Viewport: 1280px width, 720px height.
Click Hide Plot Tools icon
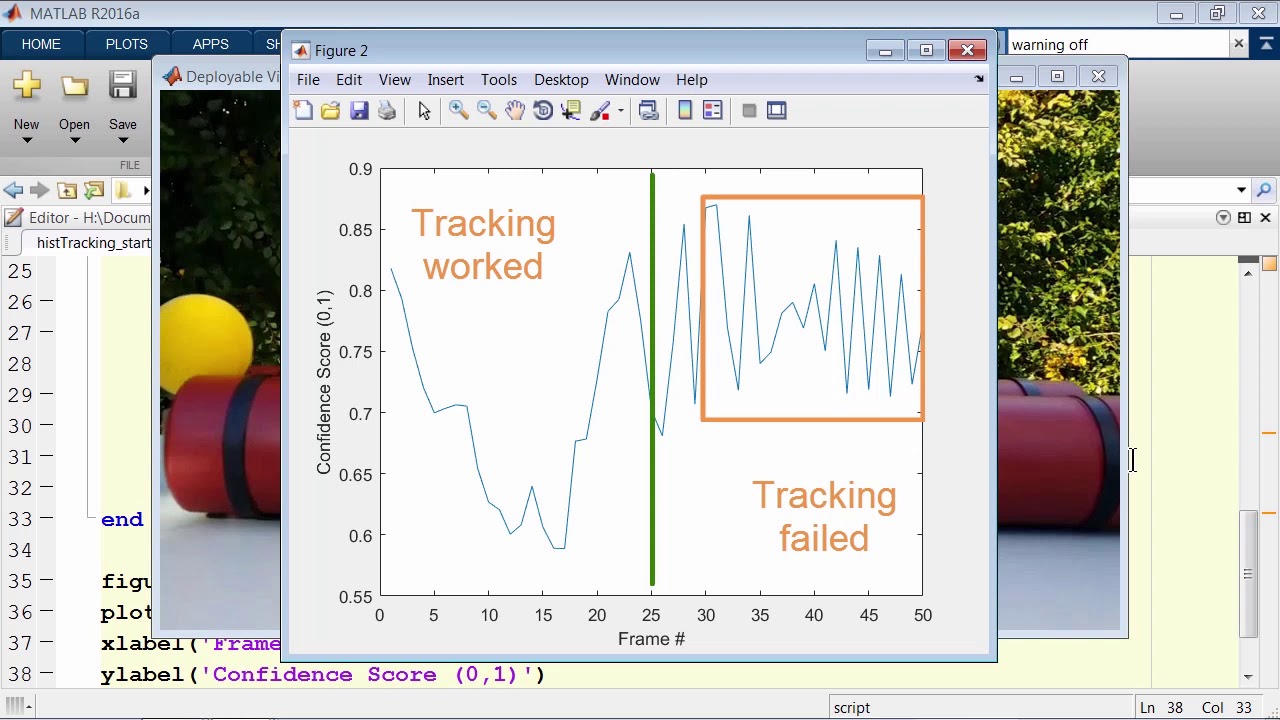tap(749, 111)
